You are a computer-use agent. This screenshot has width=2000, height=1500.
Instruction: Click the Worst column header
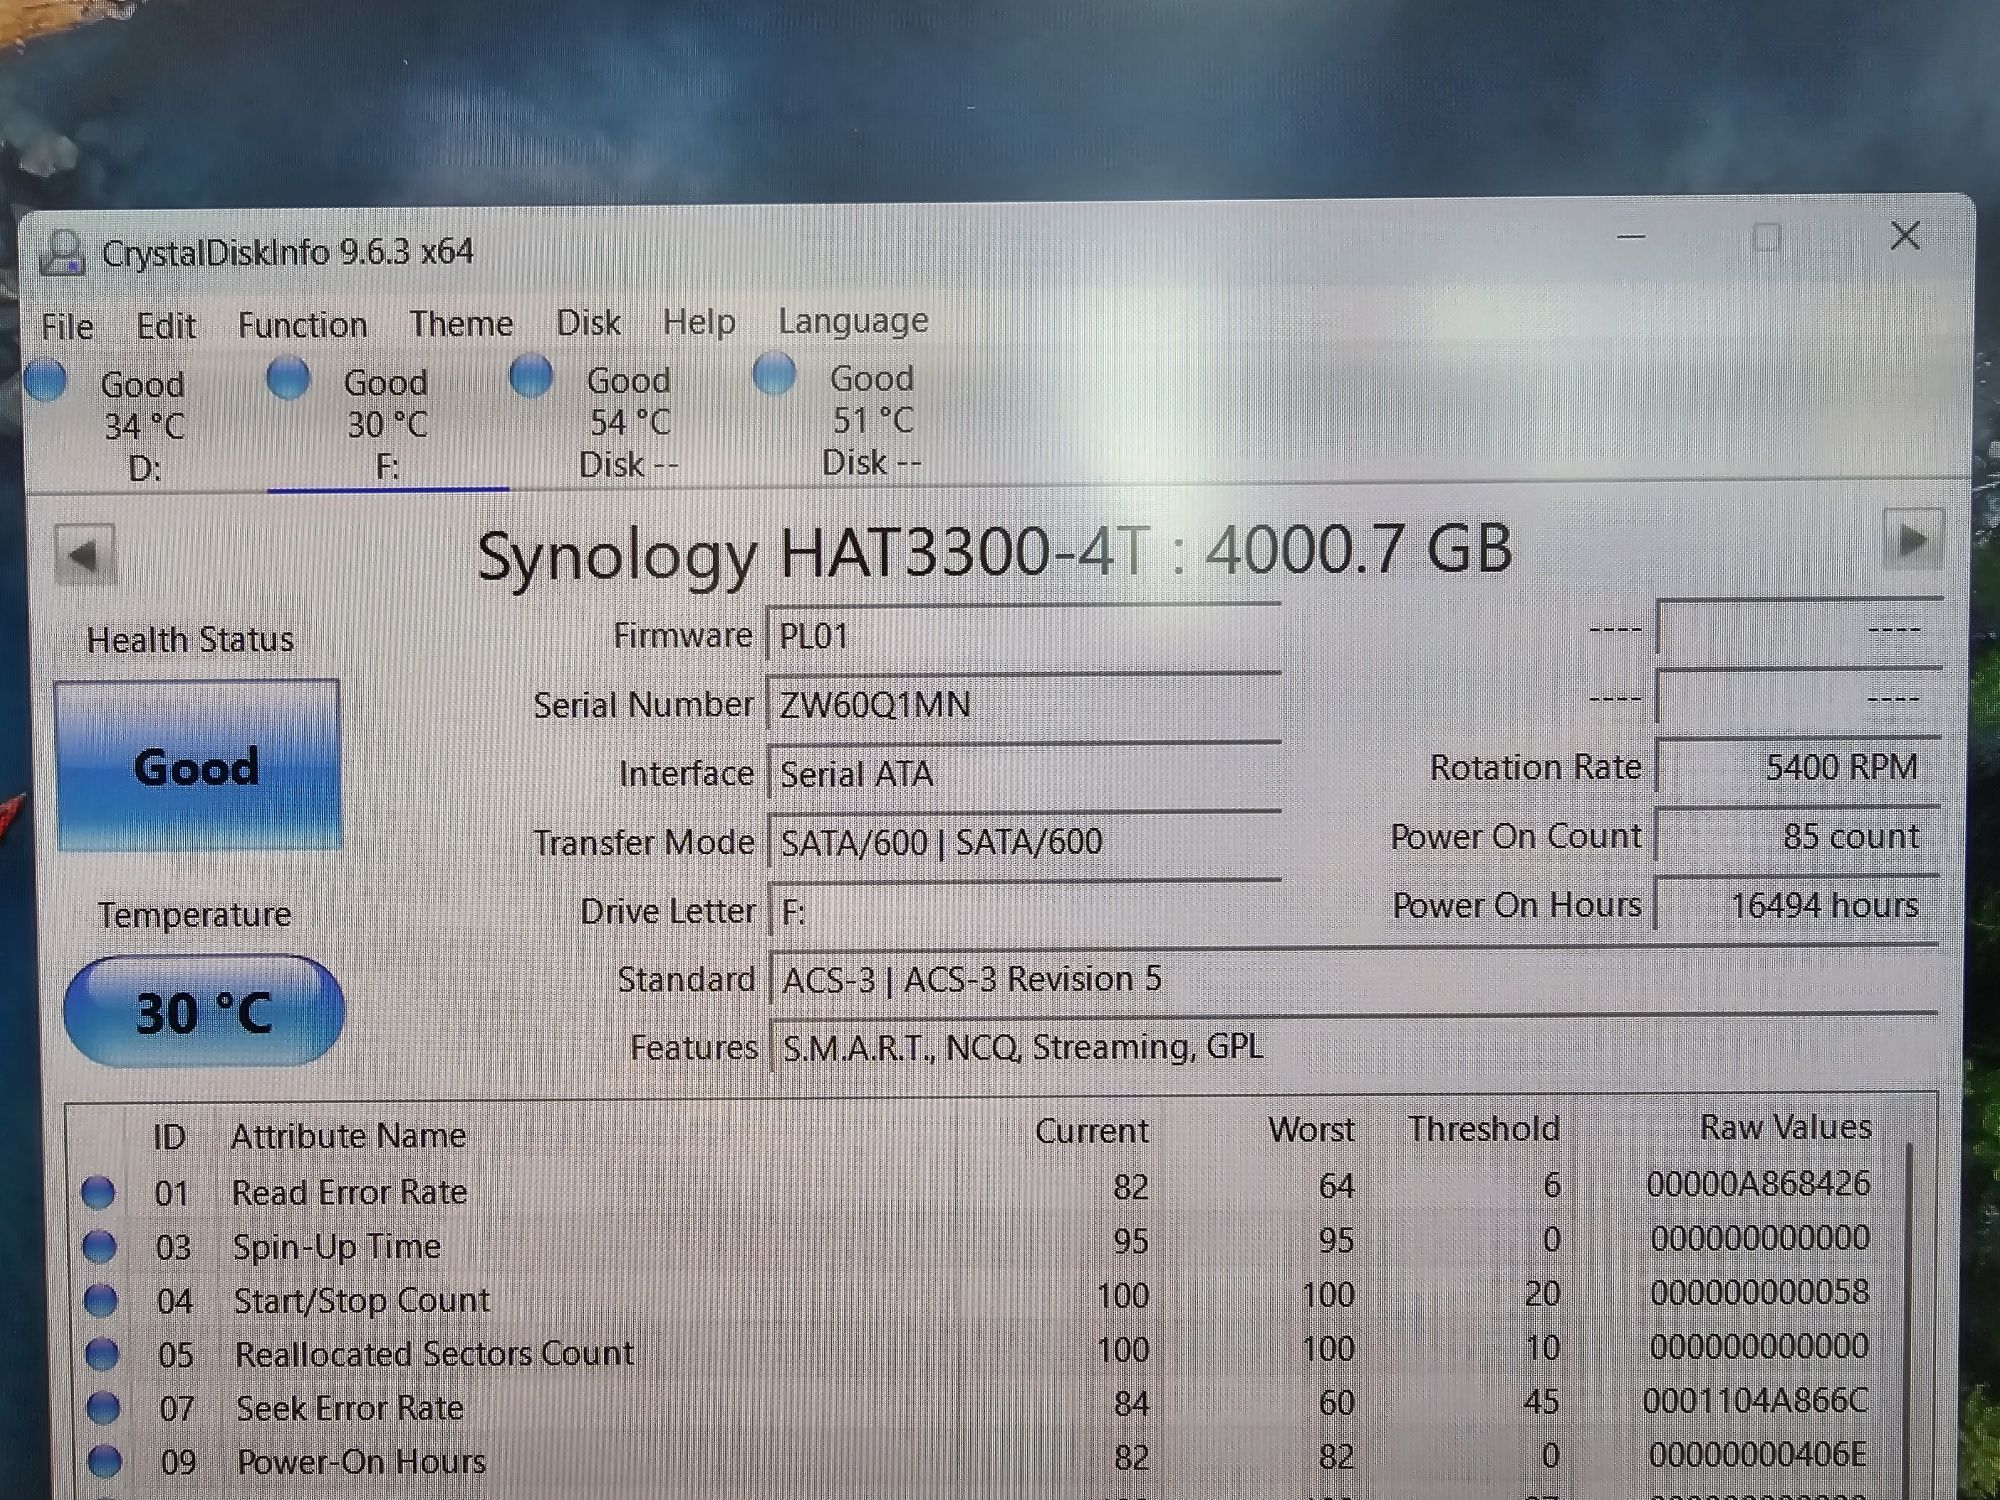click(1311, 1129)
